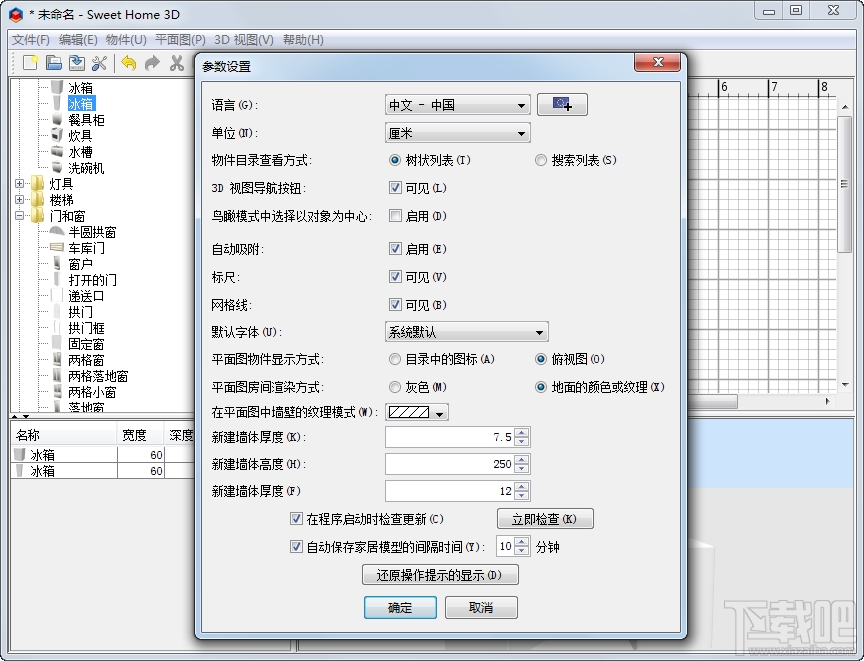
Task: Click the 取消 button
Action: click(x=481, y=608)
